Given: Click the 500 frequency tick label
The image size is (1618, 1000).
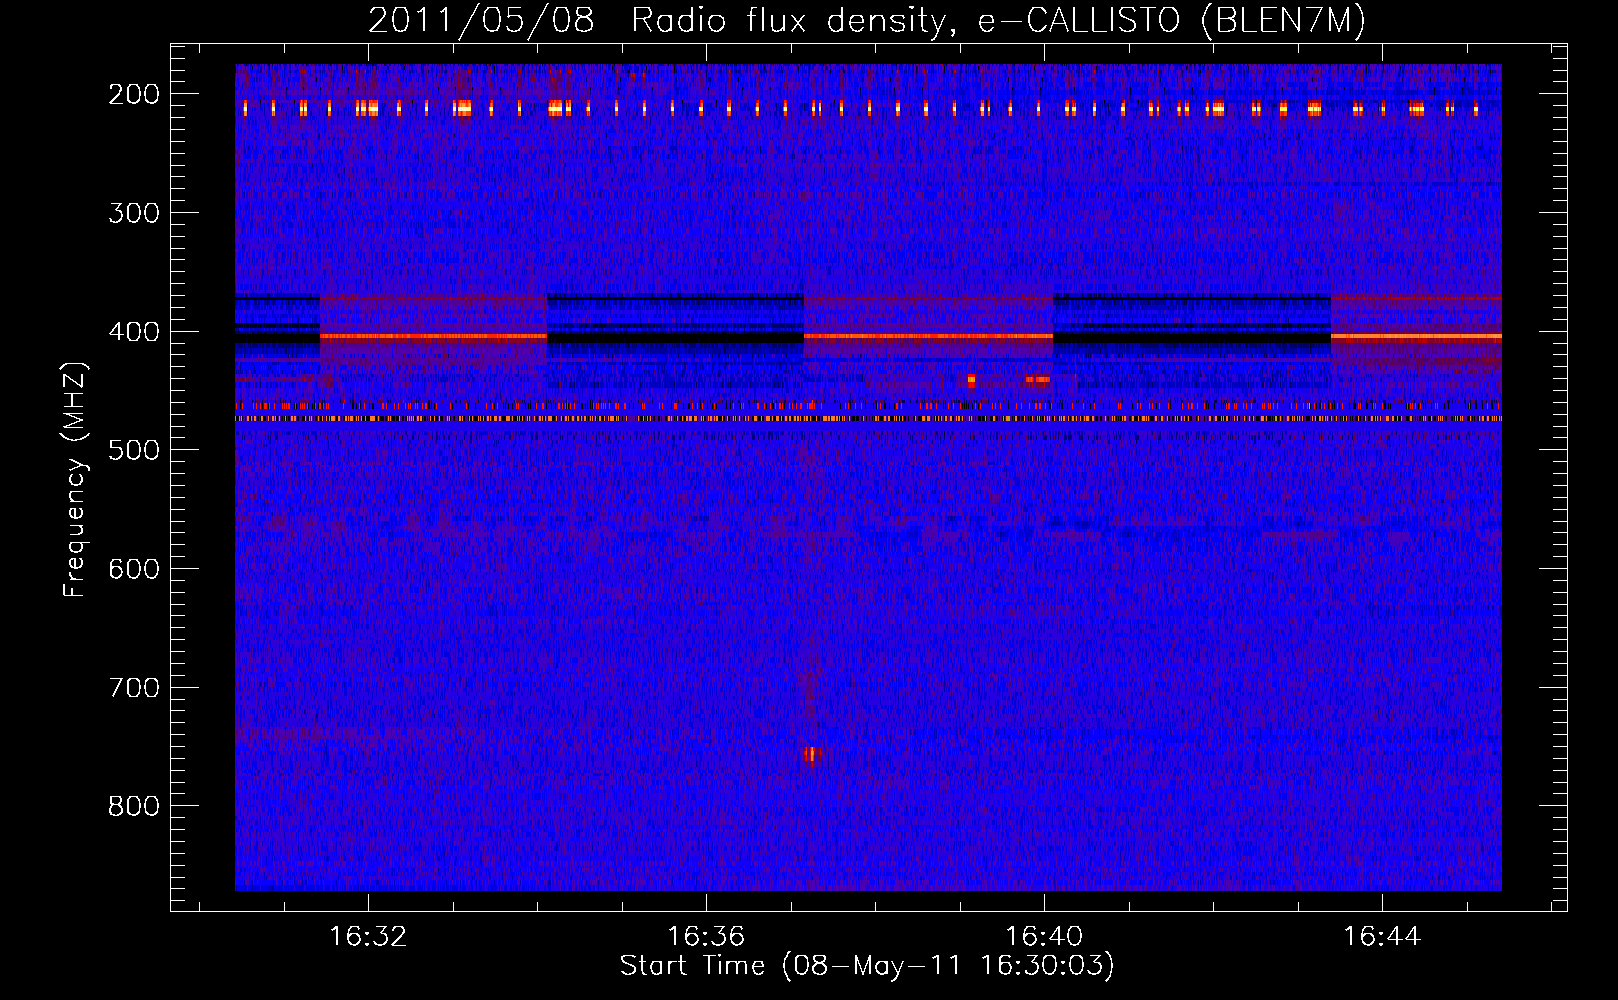Looking at the screenshot, I should coord(134,450).
